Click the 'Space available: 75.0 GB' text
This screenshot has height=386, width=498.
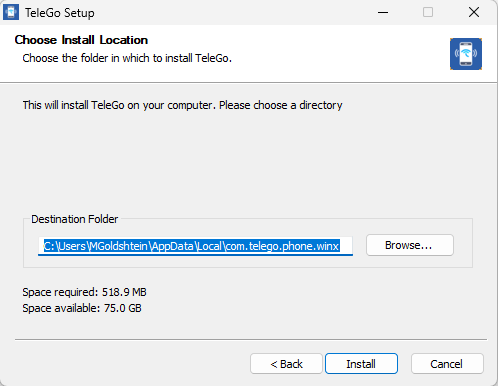82,308
